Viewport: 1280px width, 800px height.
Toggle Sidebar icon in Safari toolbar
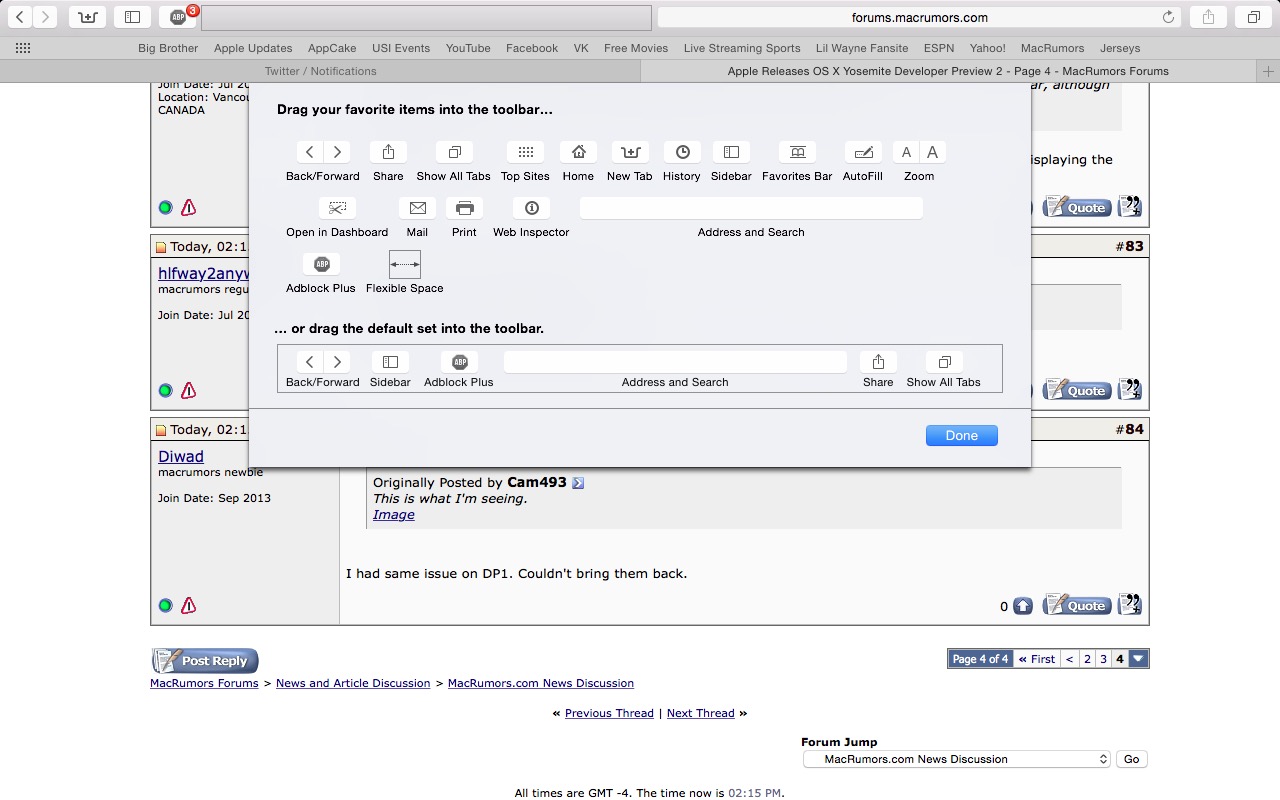click(132, 17)
